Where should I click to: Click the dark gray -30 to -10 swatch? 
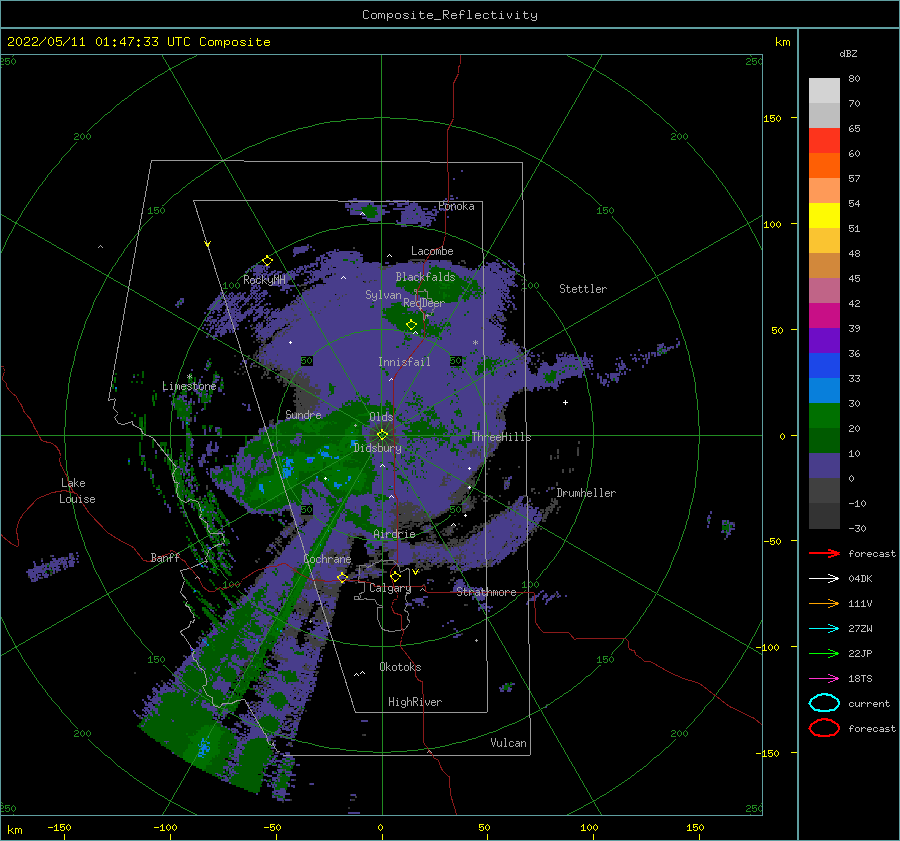[x=824, y=516]
